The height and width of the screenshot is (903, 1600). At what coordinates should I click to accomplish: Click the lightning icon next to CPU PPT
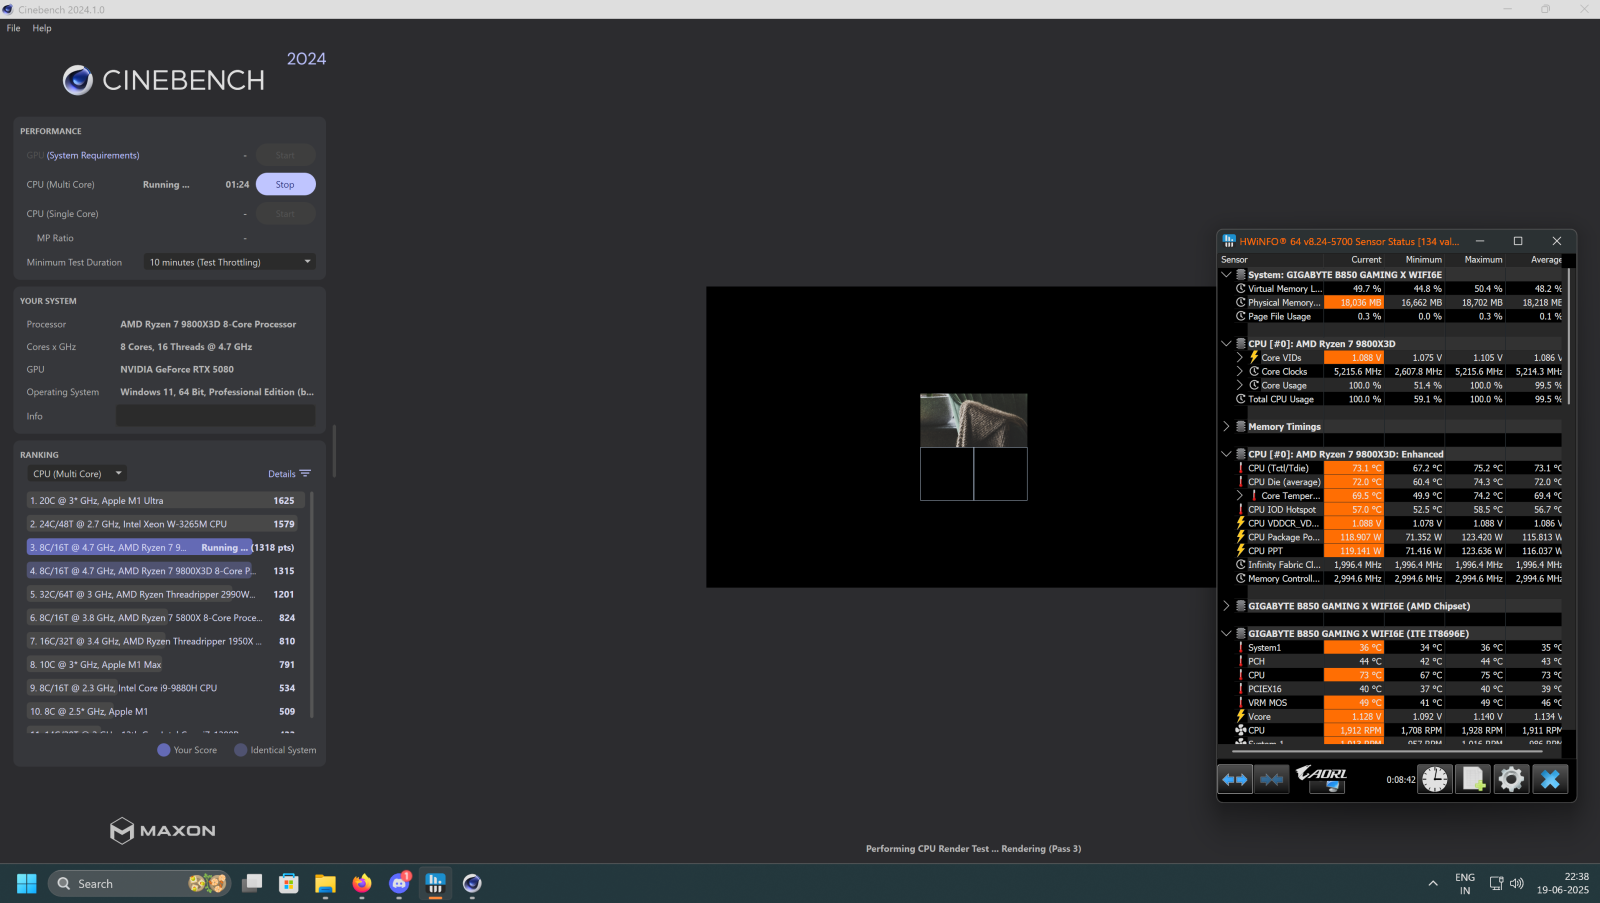click(1241, 551)
